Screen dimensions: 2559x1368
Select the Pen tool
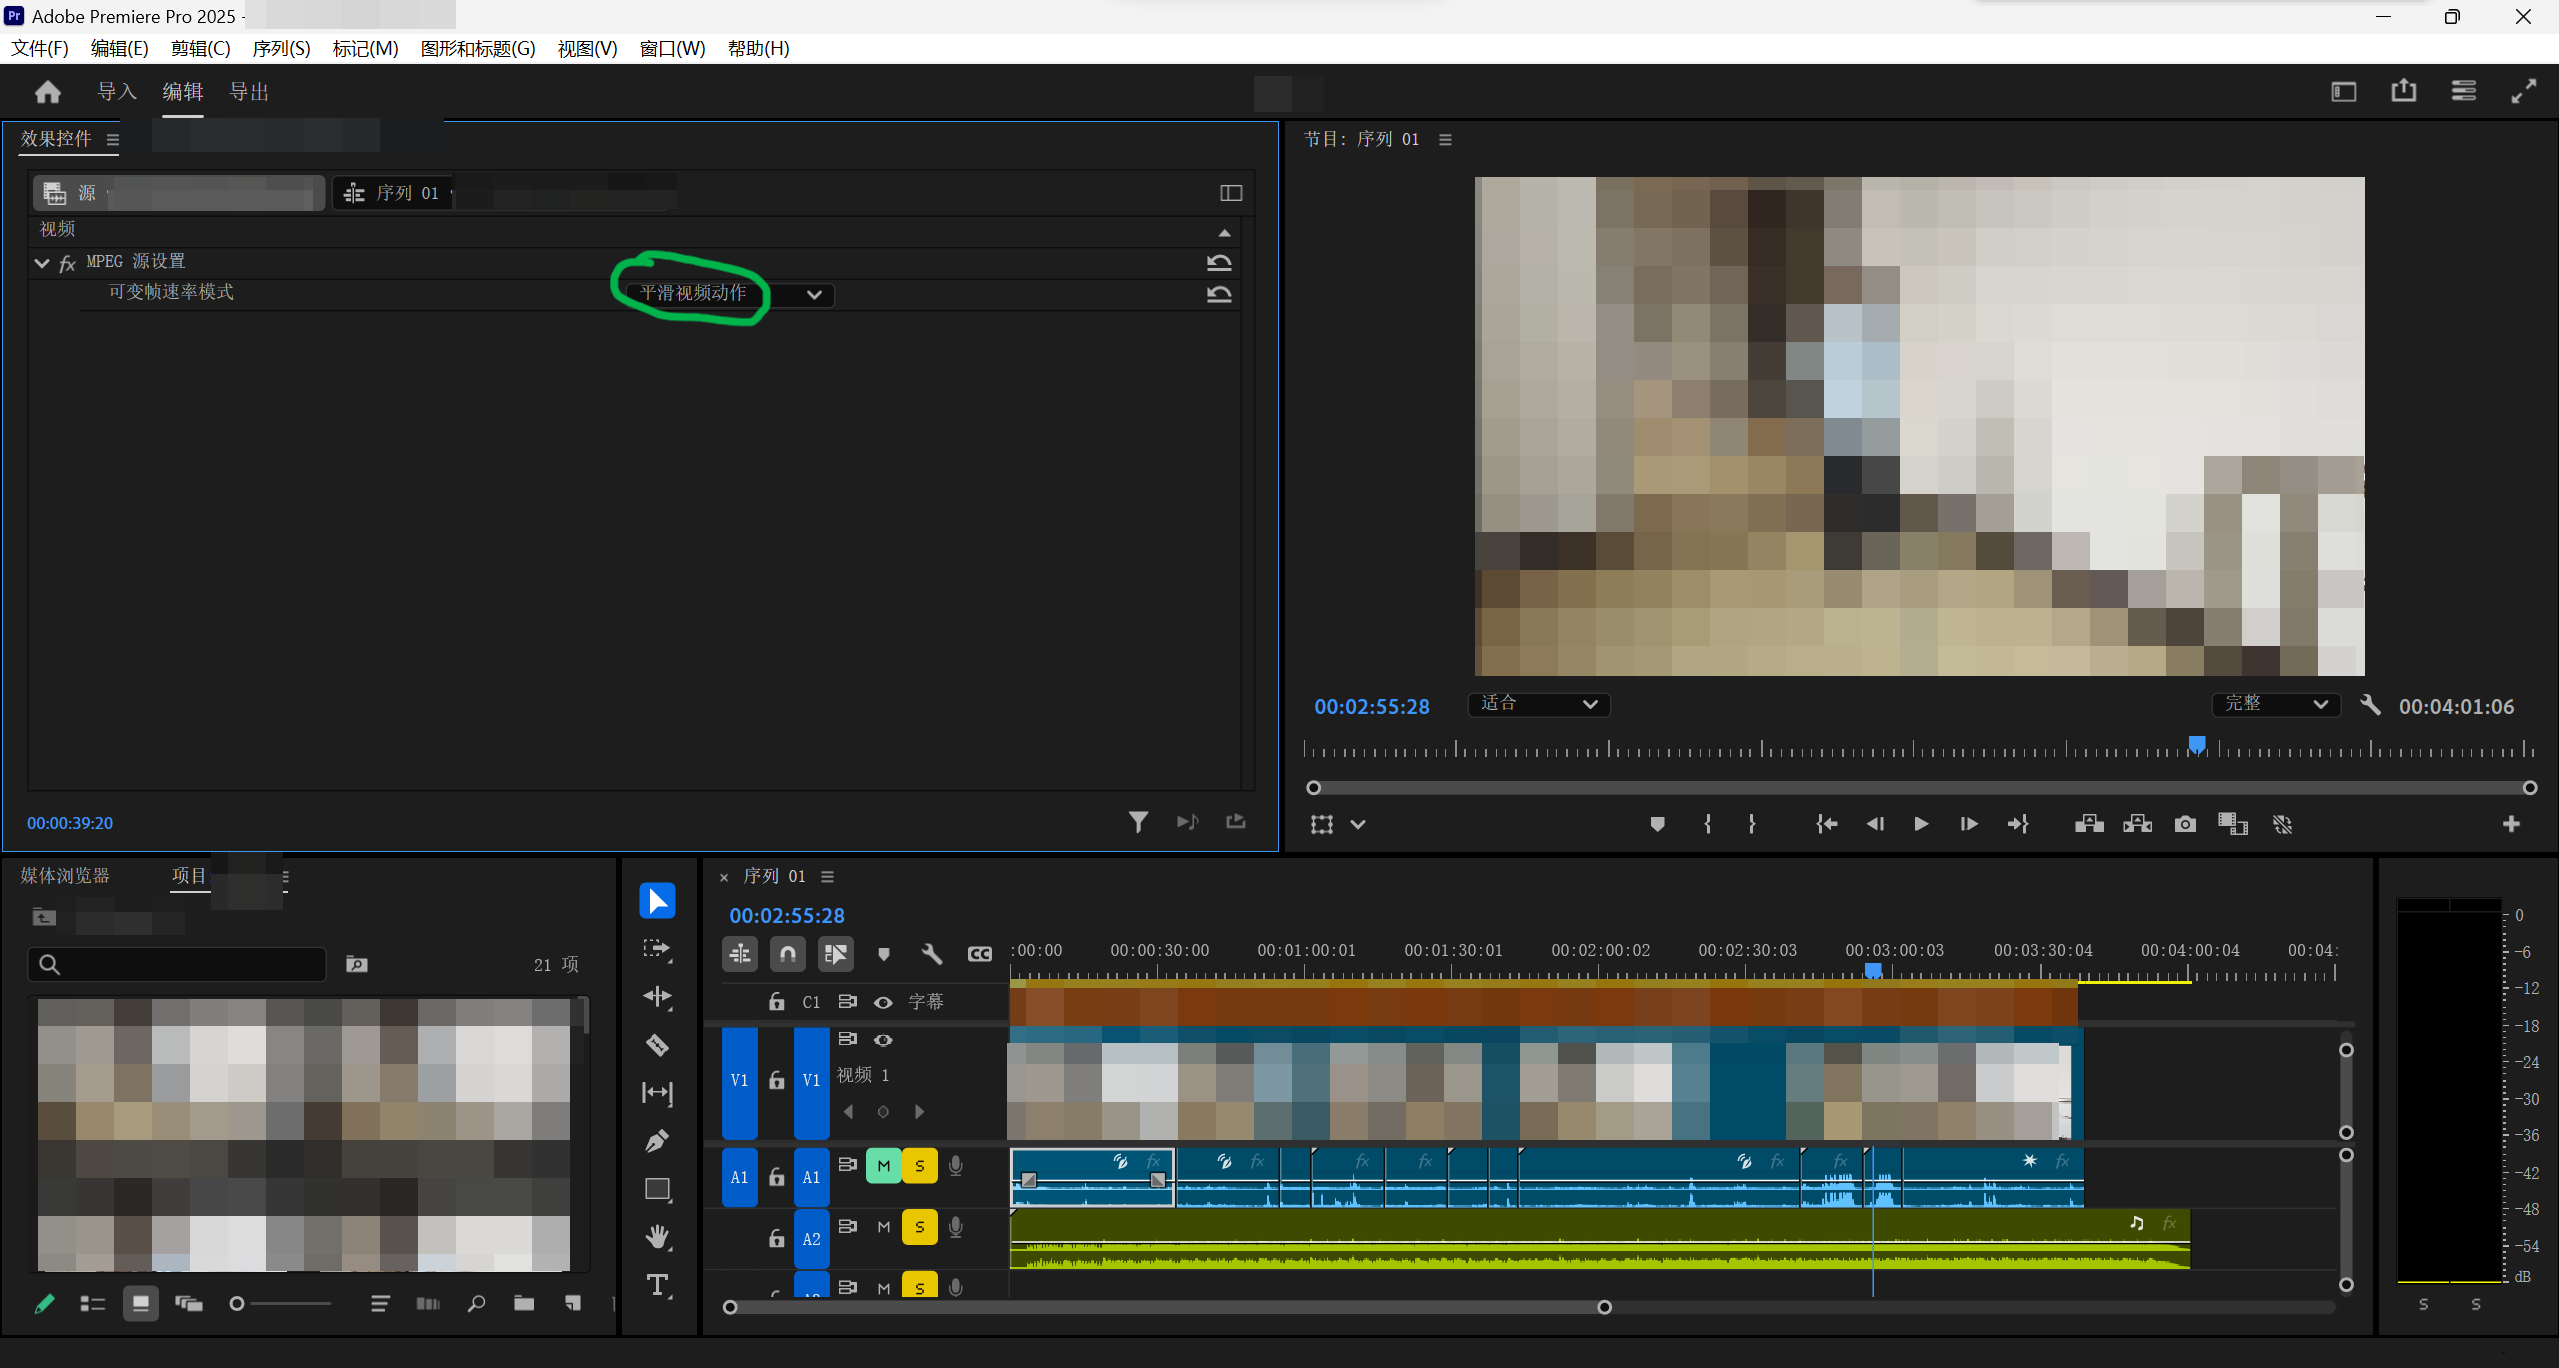tap(657, 1141)
